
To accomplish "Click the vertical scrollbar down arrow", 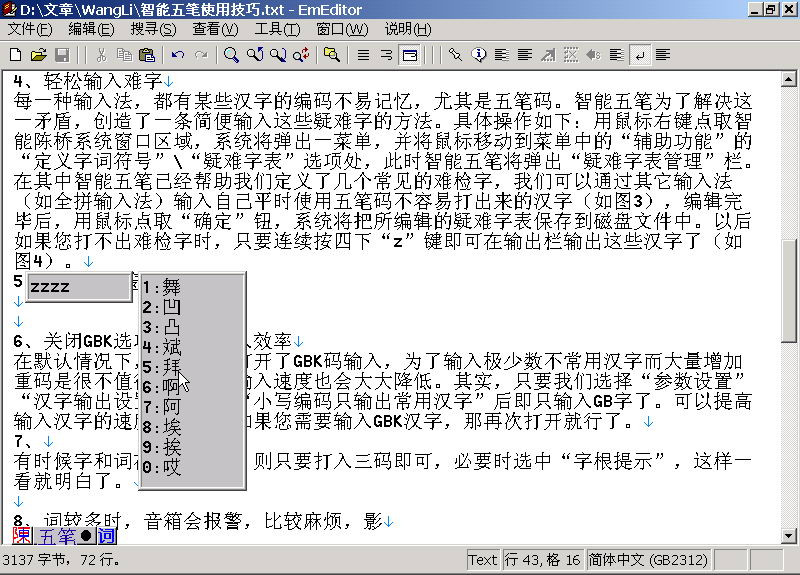I will [788, 535].
